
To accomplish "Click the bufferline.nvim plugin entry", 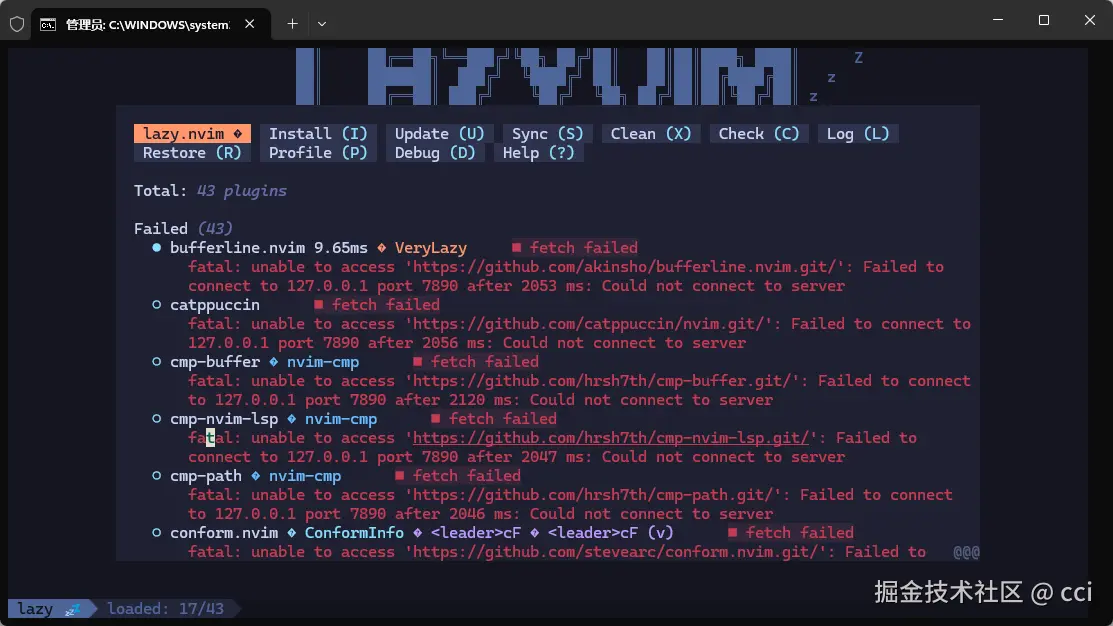I will tap(237, 248).
